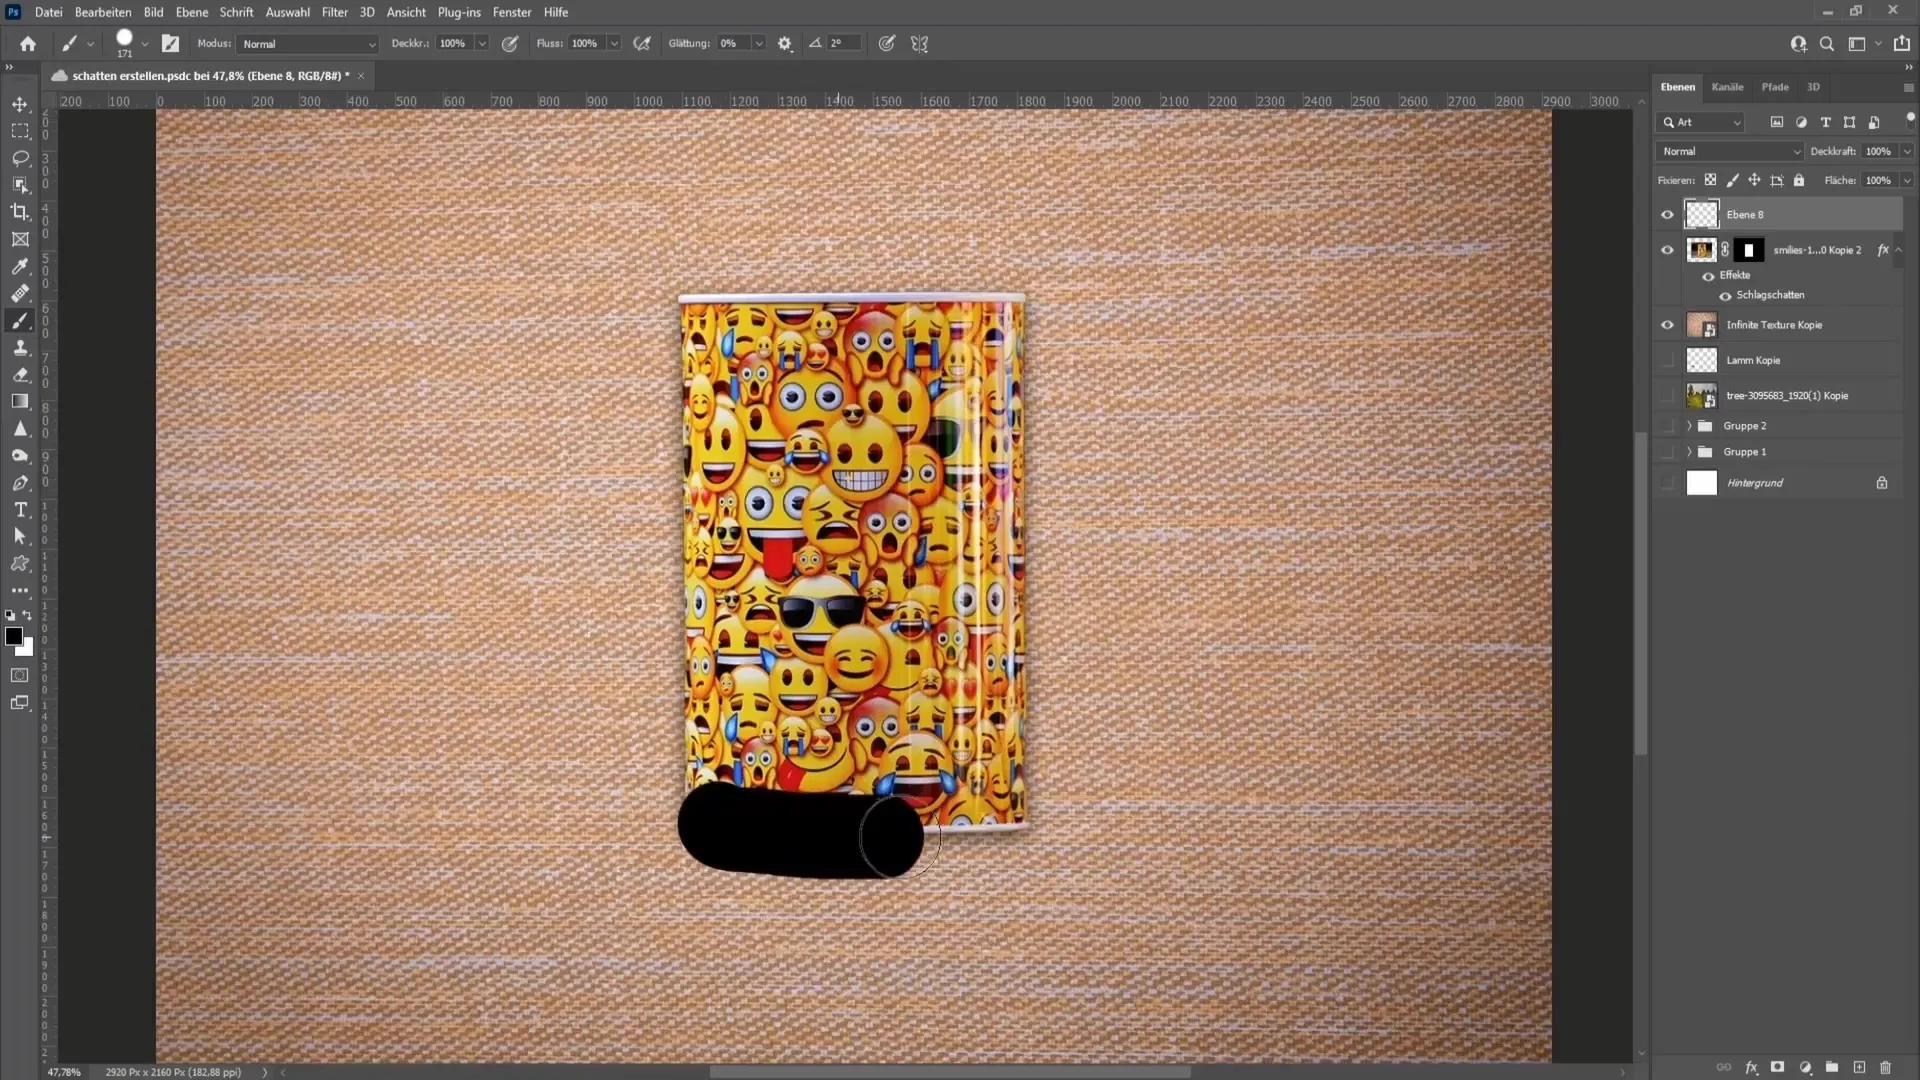Select the Crop tool
The width and height of the screenshot is (1920, 1080).
20,211
